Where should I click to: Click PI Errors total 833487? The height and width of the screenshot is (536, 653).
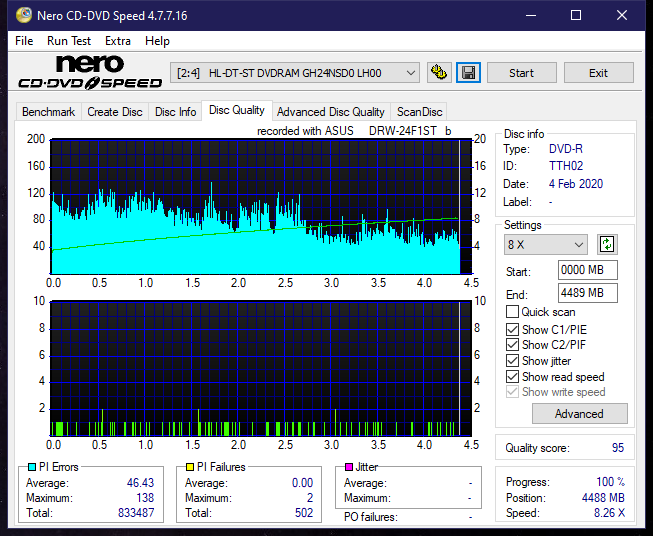coord(136,513)
